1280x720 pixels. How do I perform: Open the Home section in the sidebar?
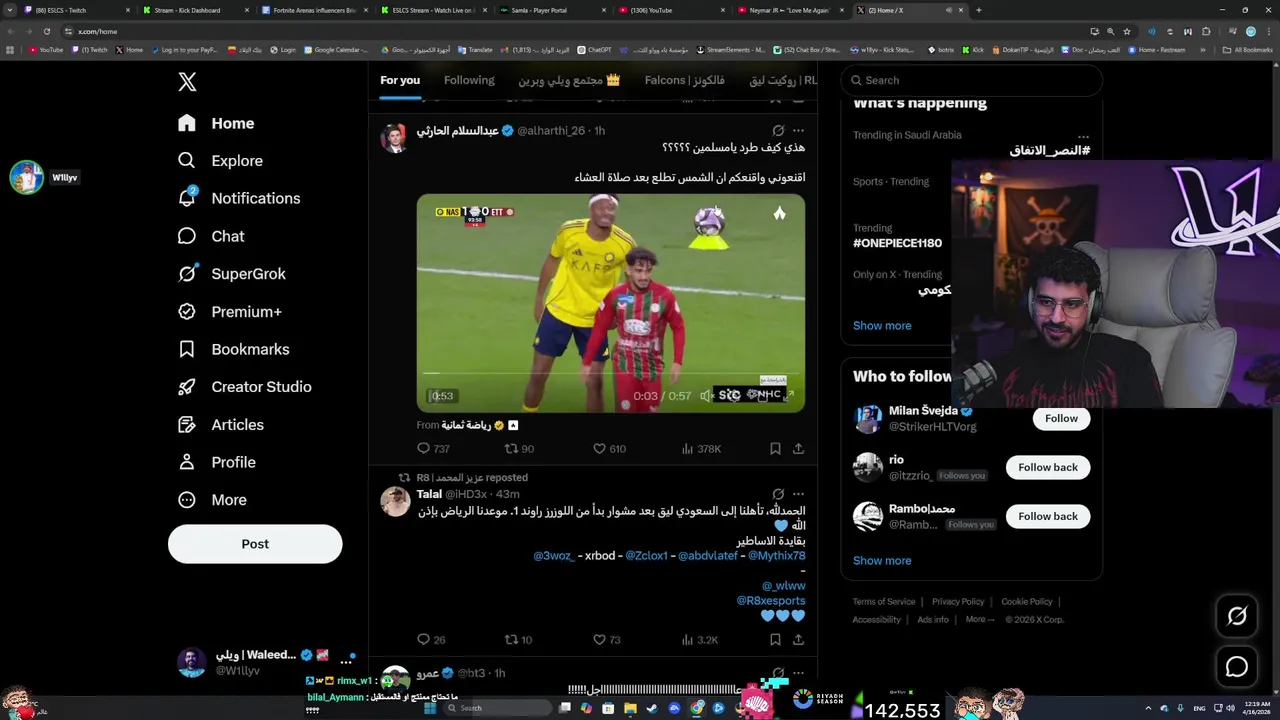216,123
